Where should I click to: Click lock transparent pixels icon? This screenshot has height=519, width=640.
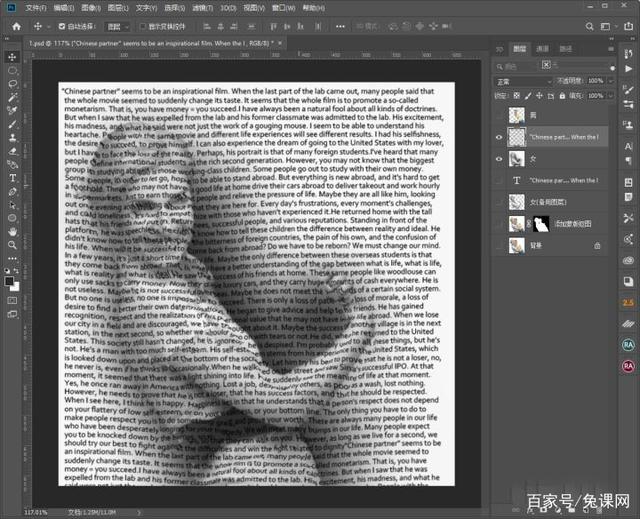pyautogui.click(x=517, y=96)
